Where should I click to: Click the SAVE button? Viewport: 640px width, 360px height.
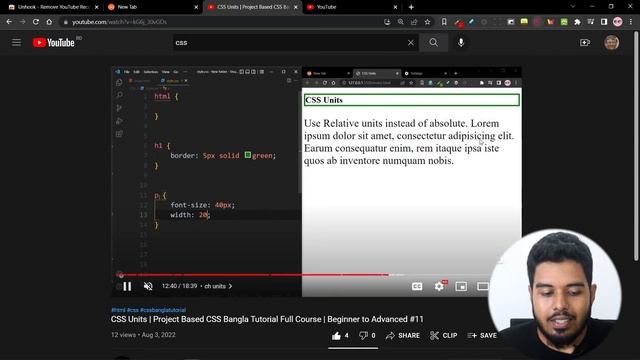(482, 336)
